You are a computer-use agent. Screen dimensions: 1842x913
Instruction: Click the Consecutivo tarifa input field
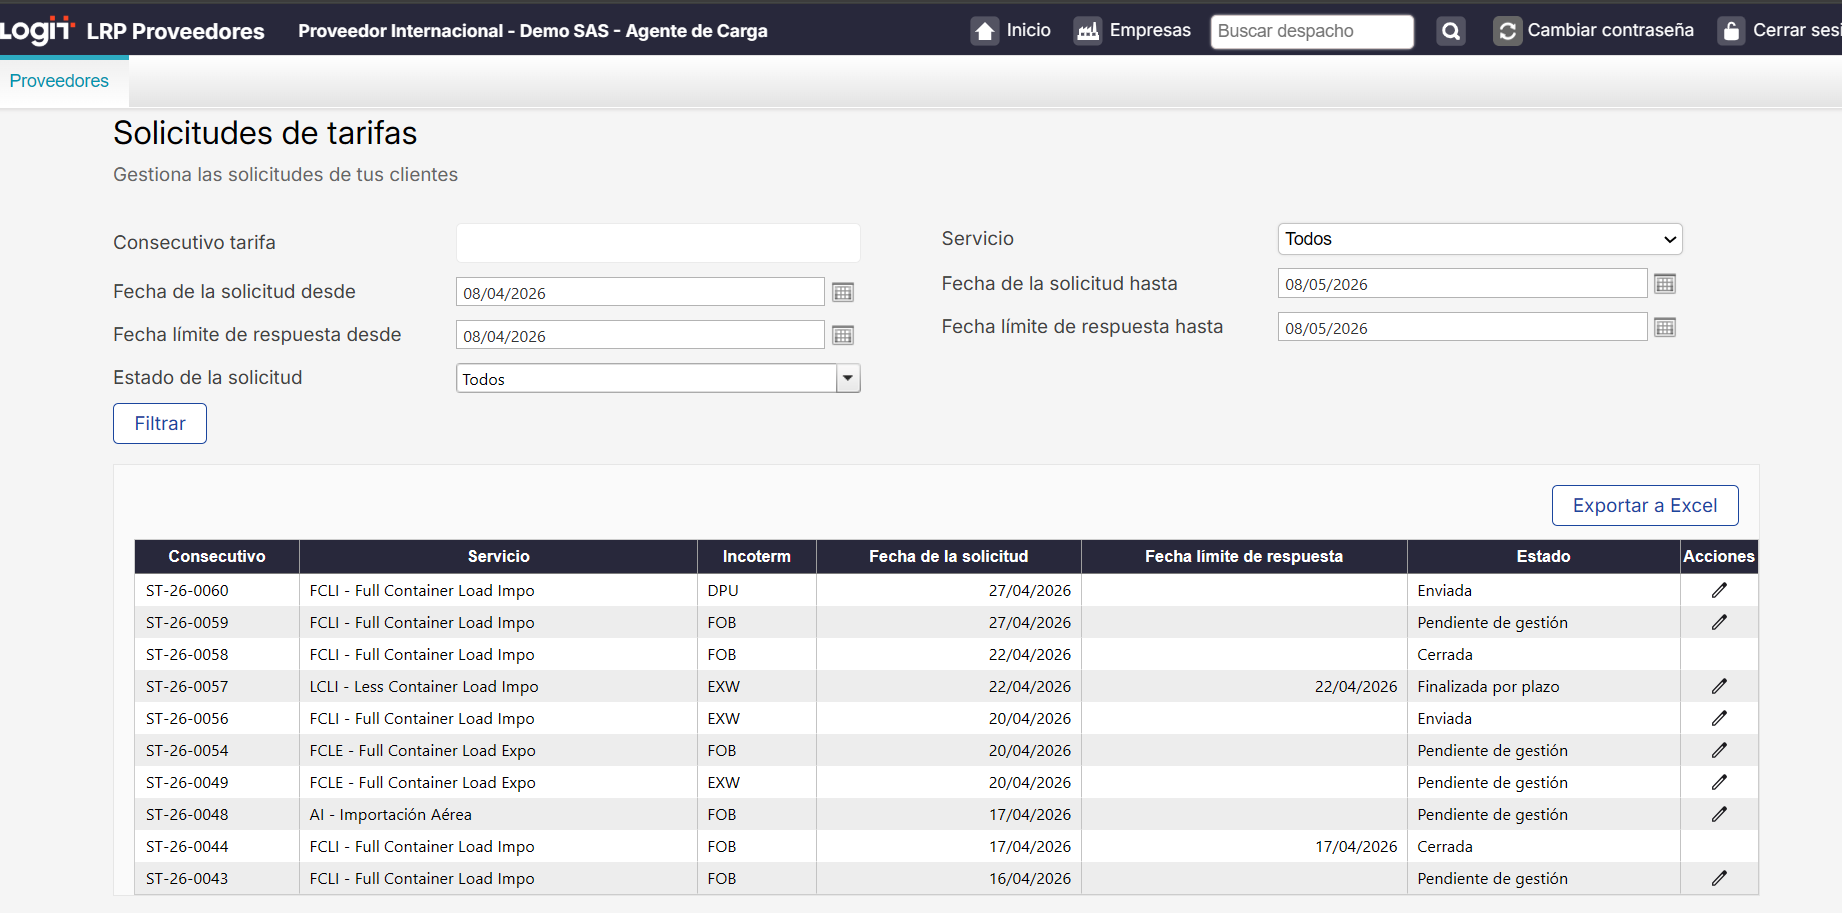tap(658, 243)
